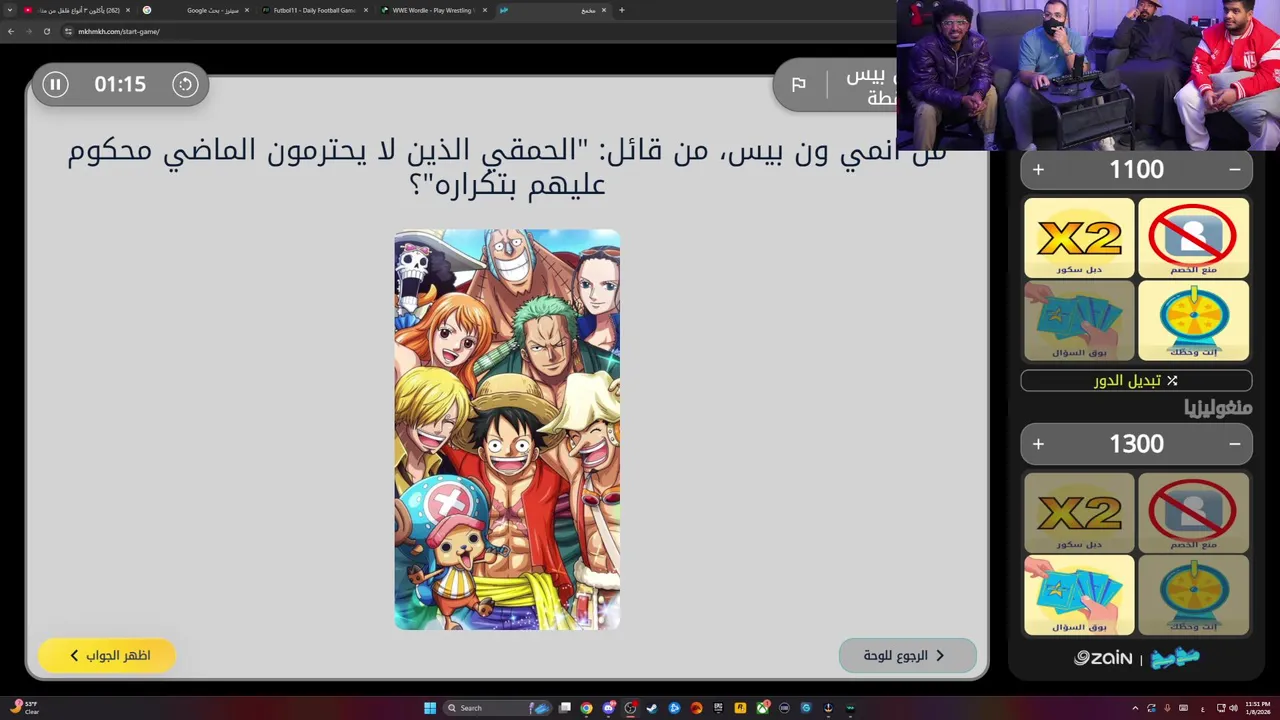The image size is (1280, 720).
Task: Switch to the YouTube (262) browser tab
Action: [77, 10]
